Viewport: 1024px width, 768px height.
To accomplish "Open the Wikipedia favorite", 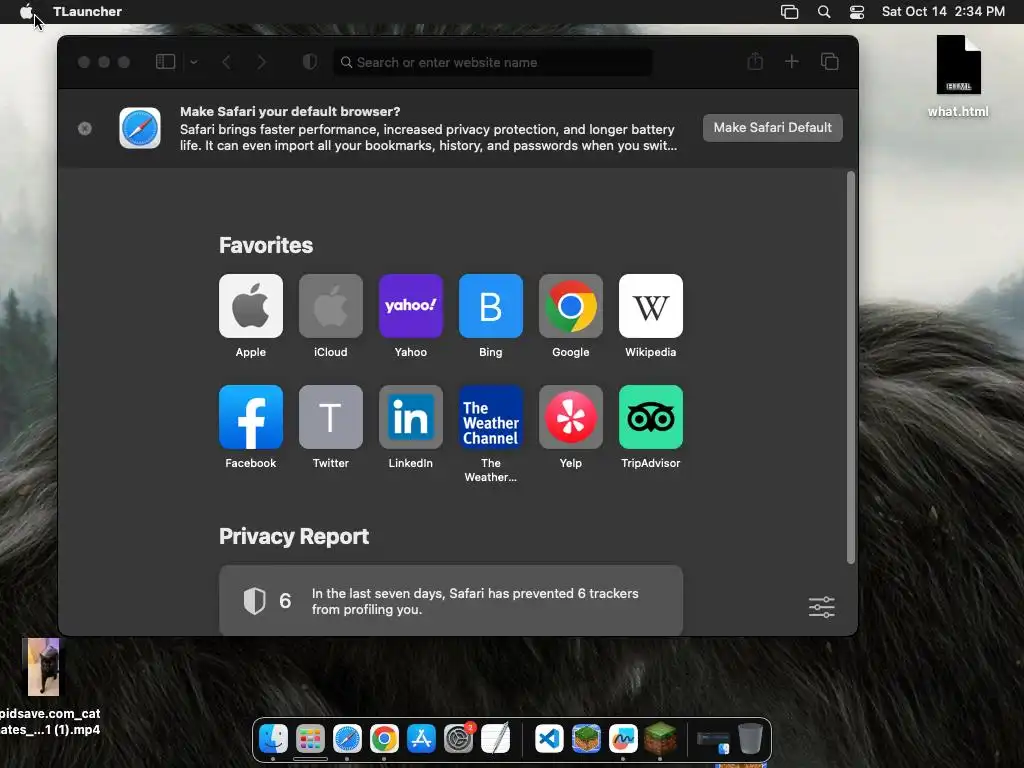I will [x=650, y=306].
